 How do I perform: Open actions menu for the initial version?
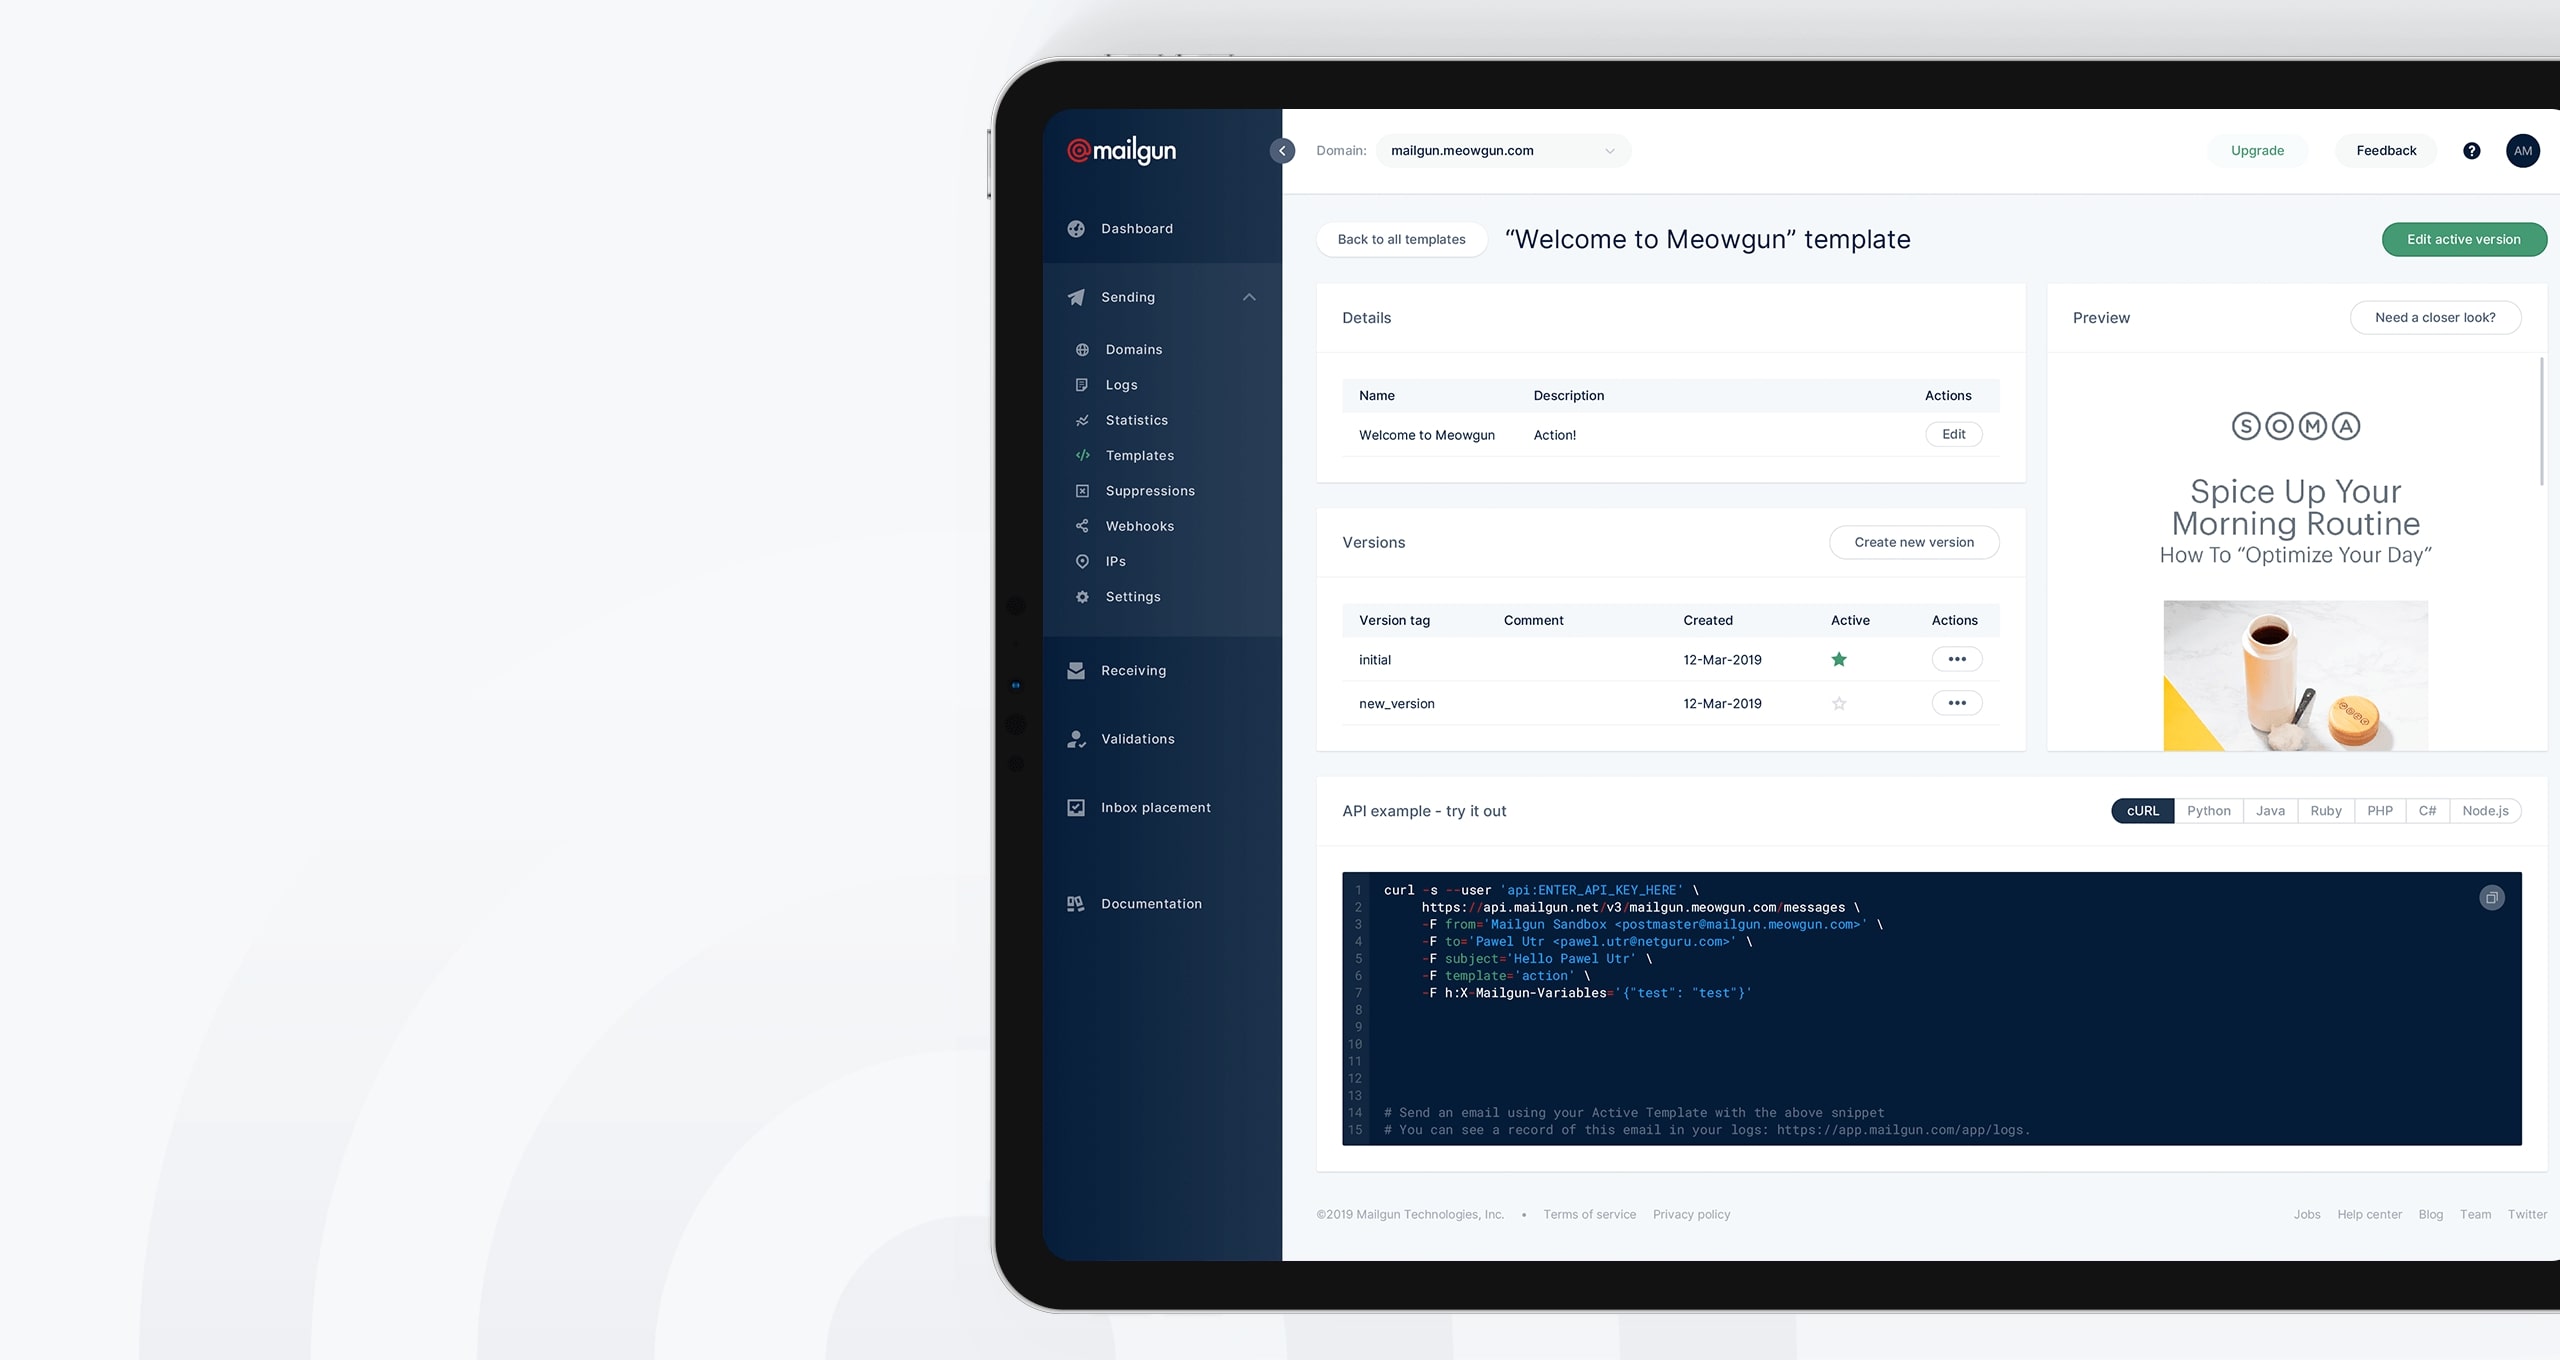point(1957,660)
